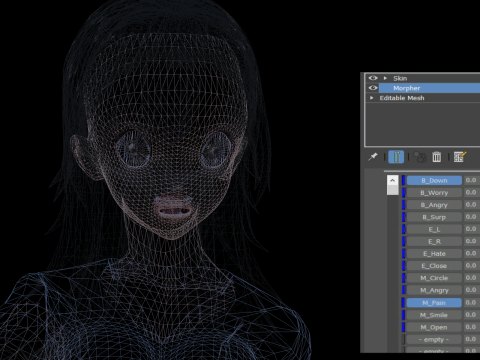Click Make Unique icon
The height and width of the screenshot is (360, 480).
point(420,157)
